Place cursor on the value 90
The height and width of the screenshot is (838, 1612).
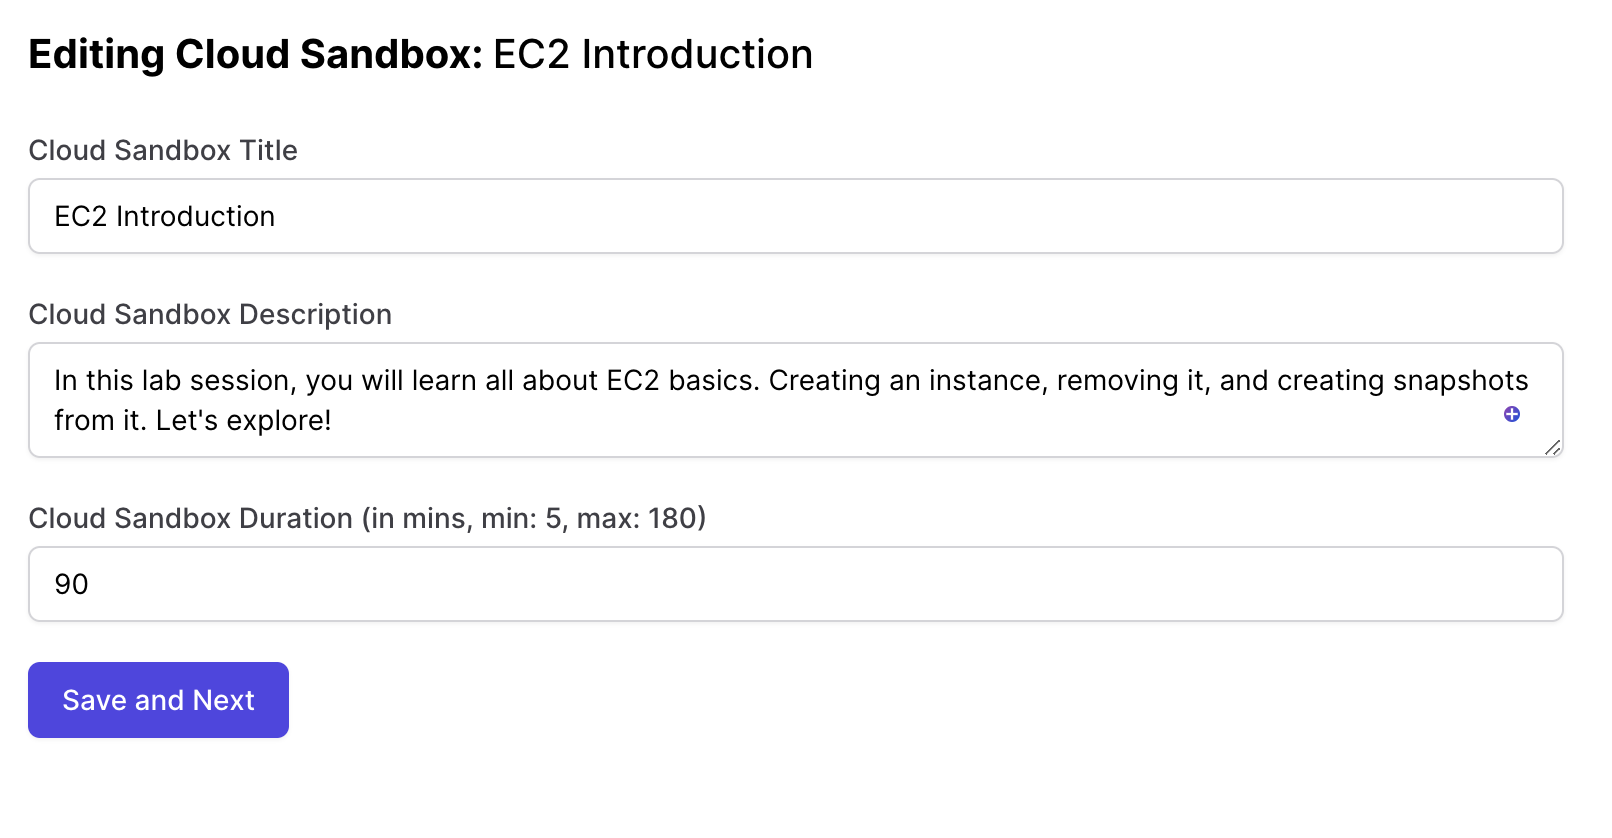click(x=71, y=584)
